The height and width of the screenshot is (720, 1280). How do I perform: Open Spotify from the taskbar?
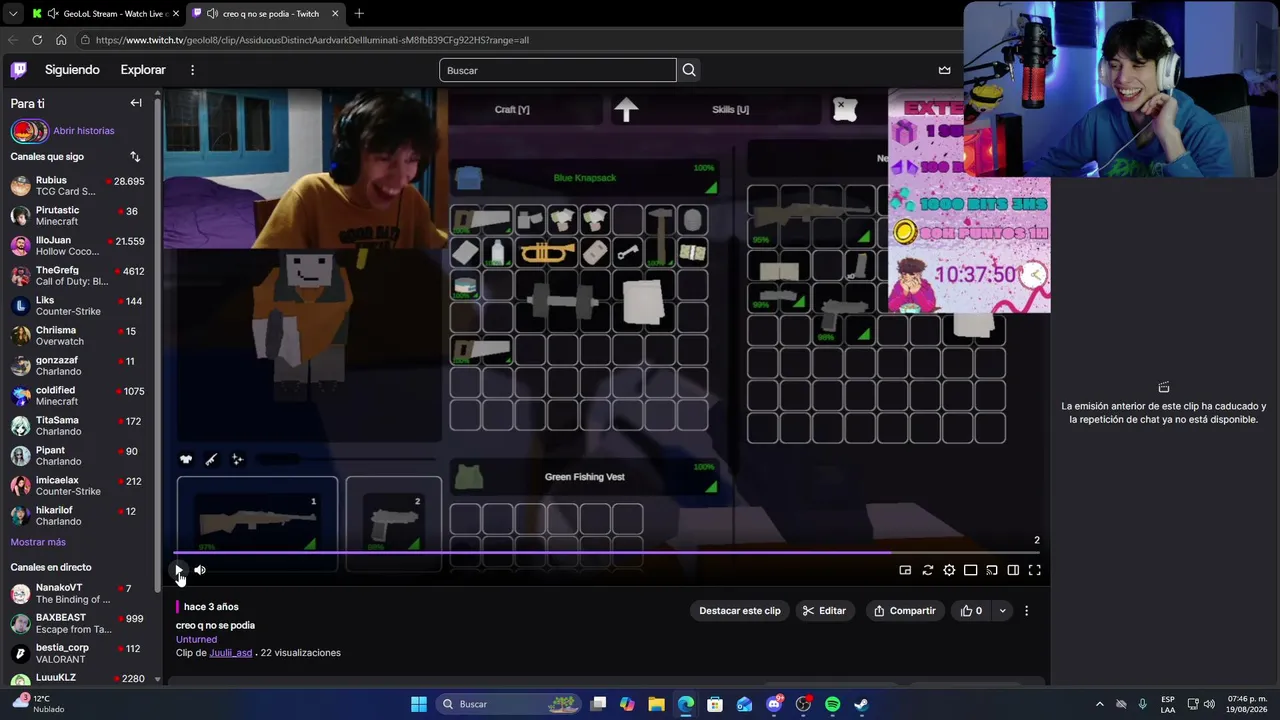[832, 704]
